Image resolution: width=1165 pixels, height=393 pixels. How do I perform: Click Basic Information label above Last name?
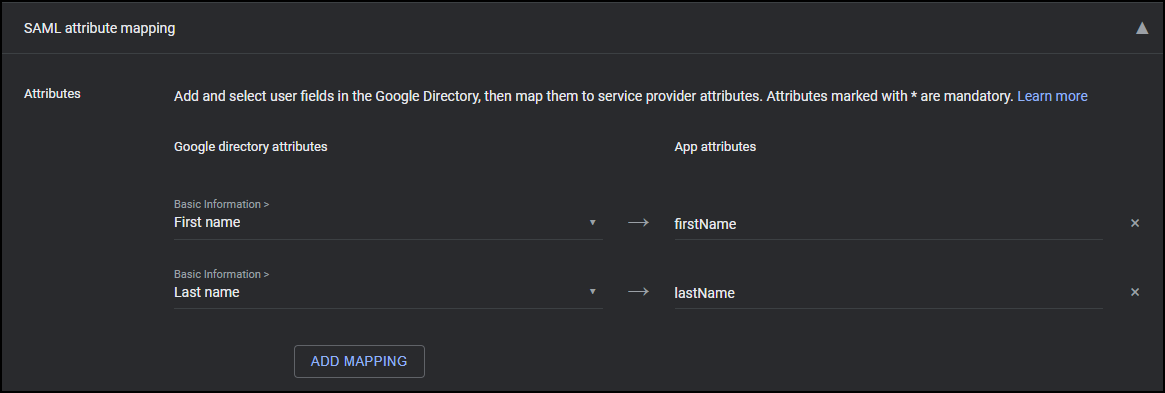tap(221, 274)
